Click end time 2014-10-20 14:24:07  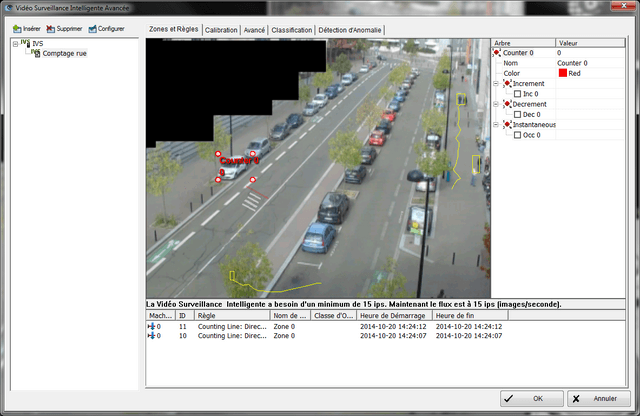click(x=469, y=336)
